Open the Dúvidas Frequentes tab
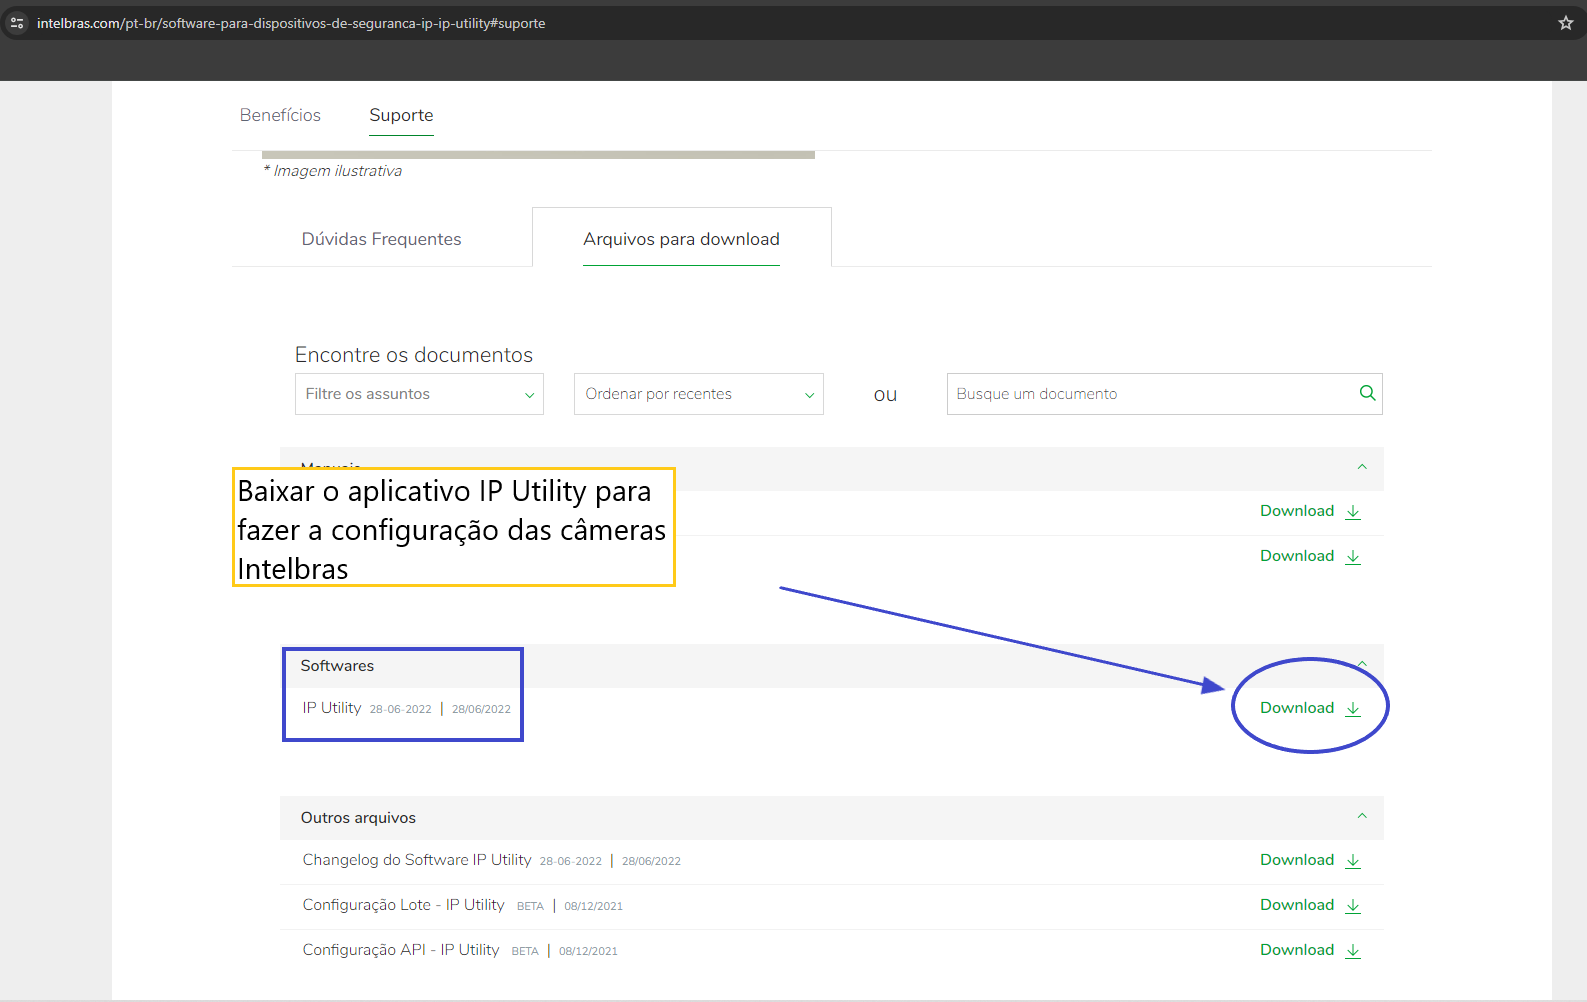 382,239
